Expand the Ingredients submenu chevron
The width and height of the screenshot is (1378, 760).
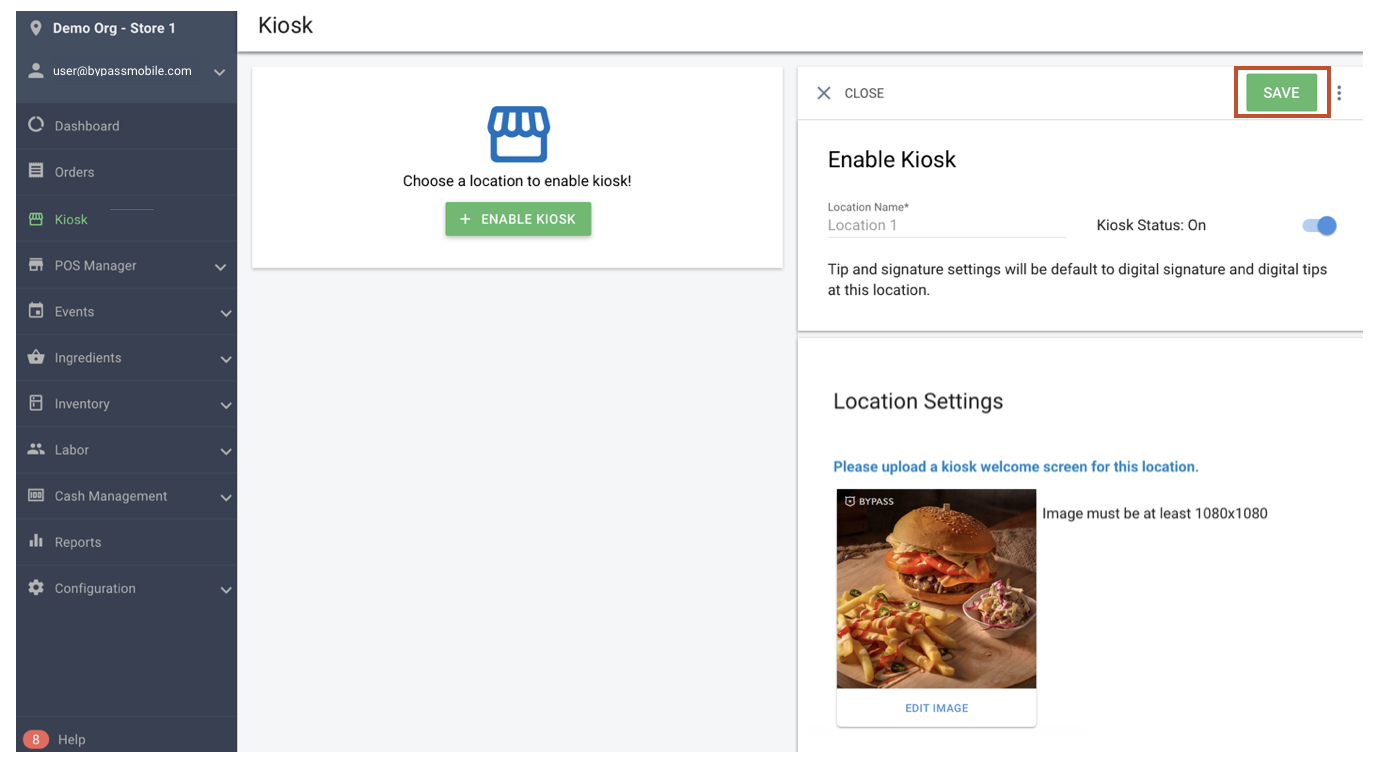(226, 359)
